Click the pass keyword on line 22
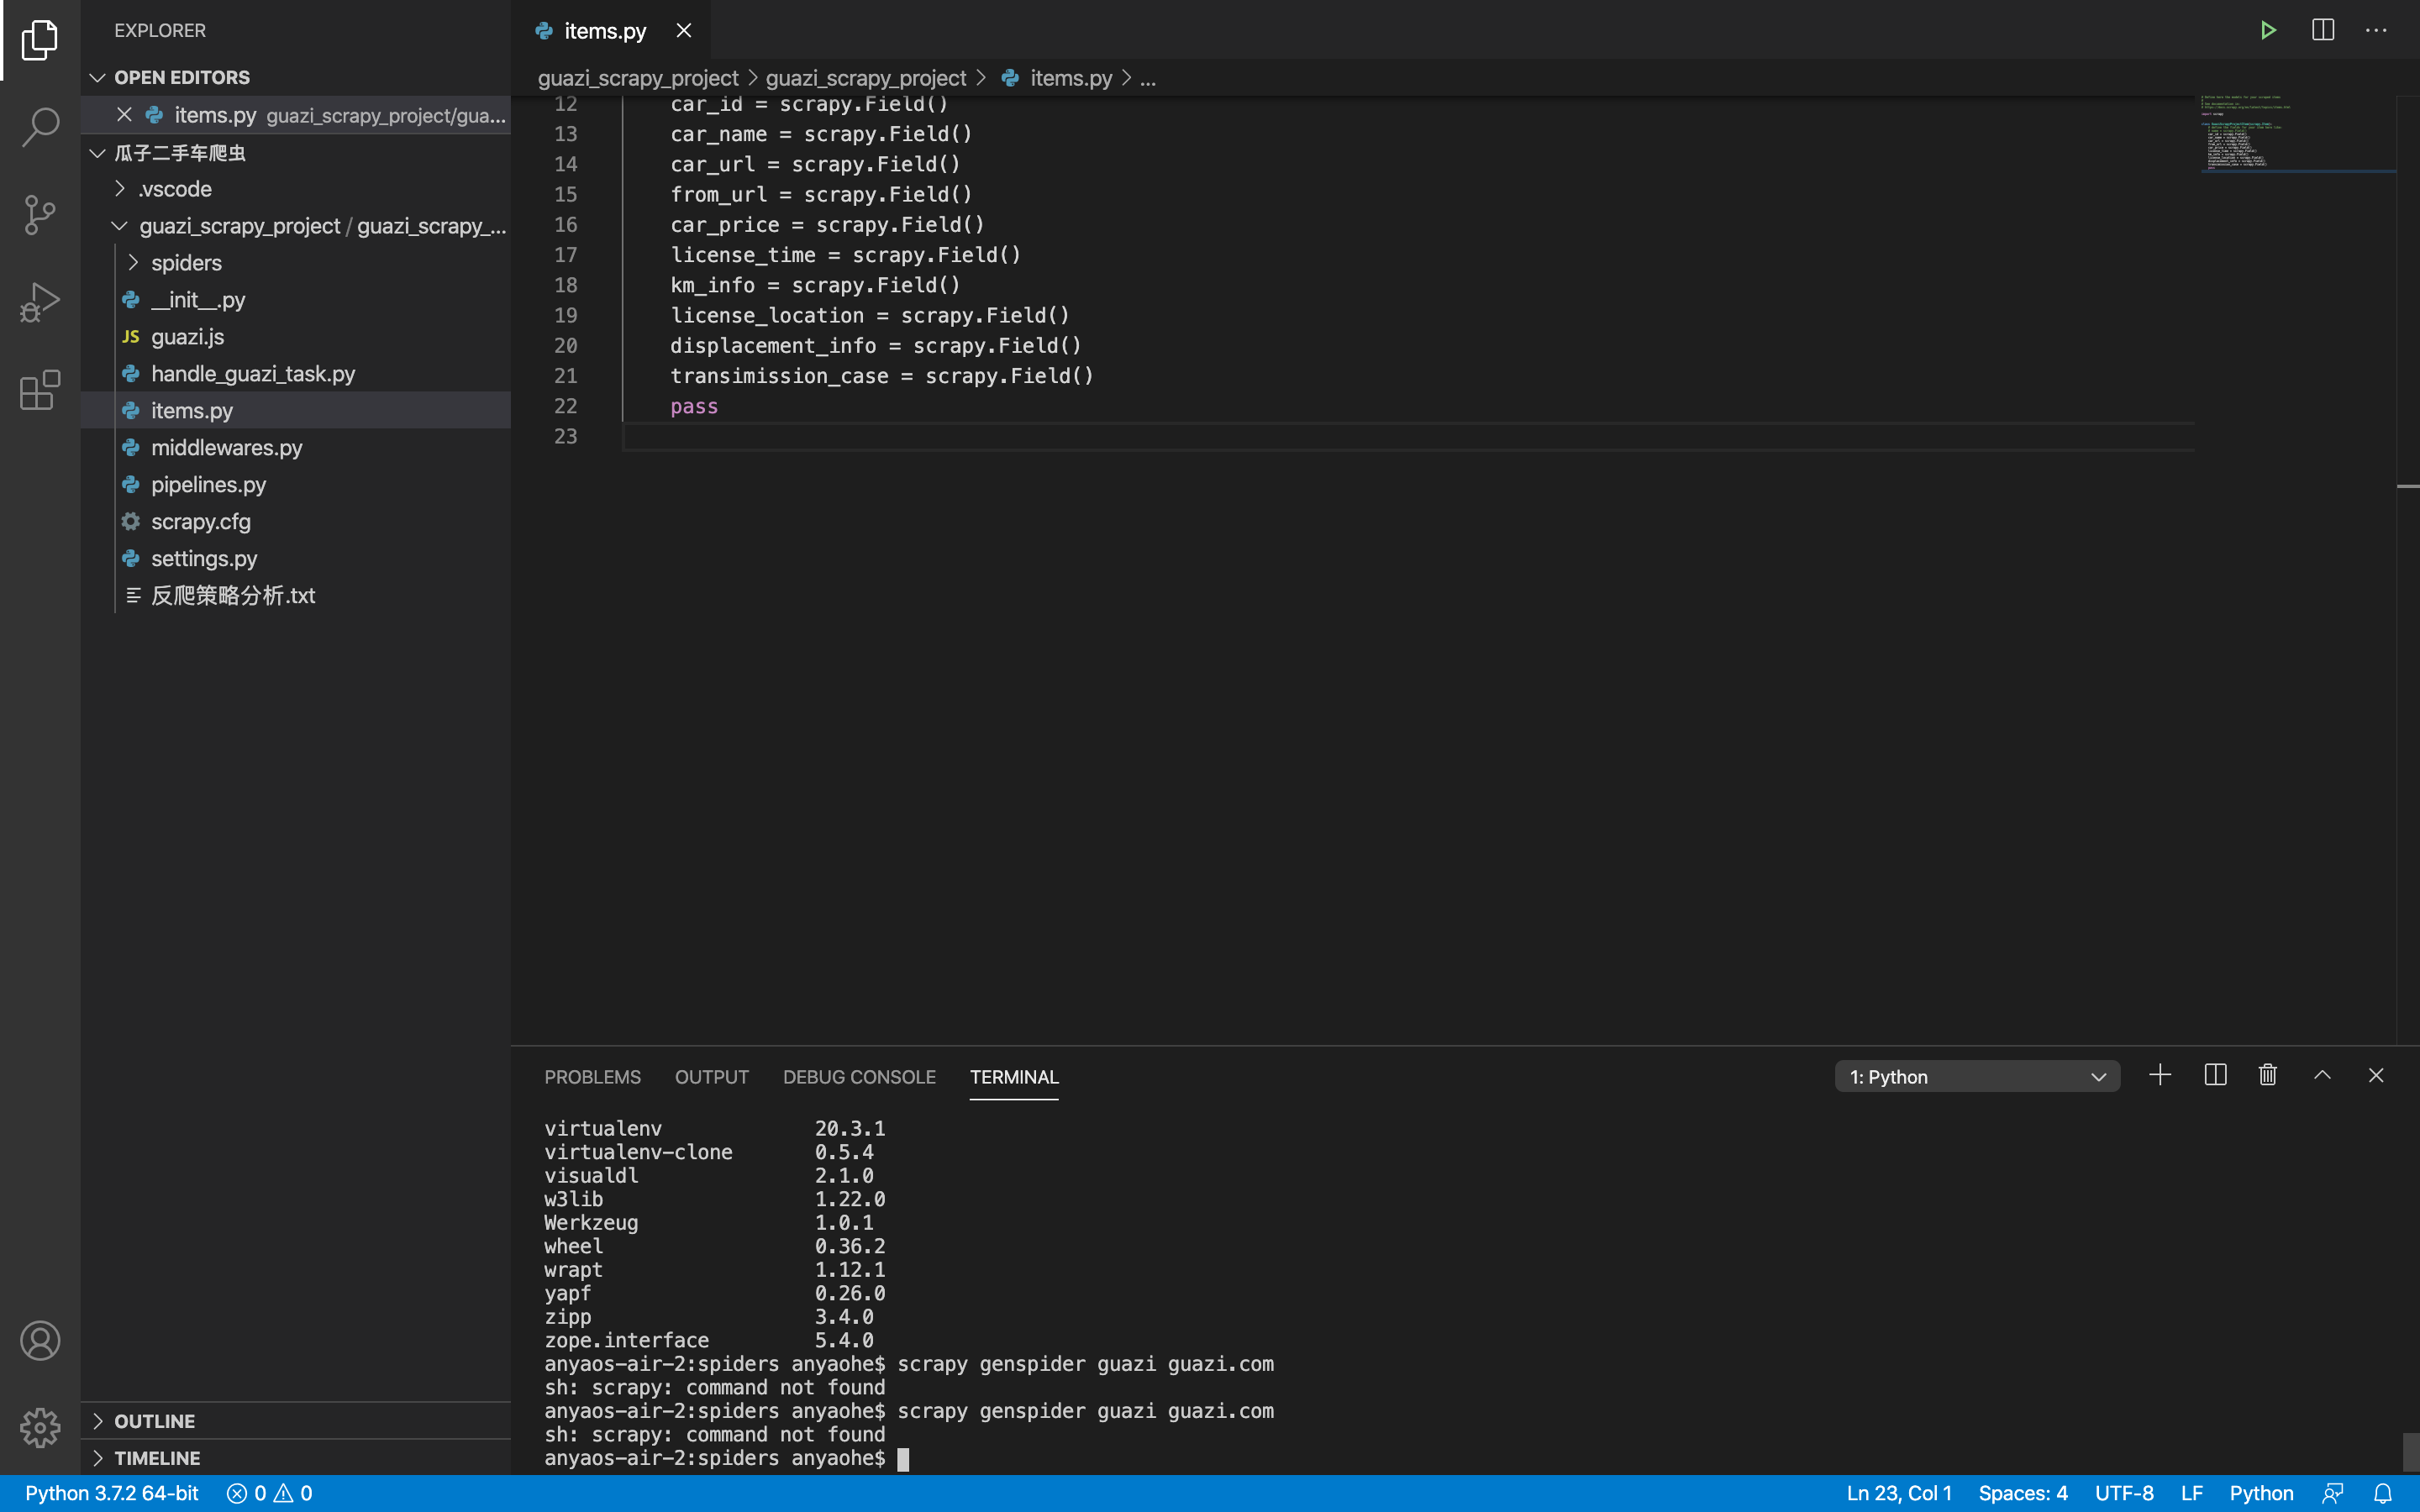Image resolution: width=2420 pixels, height=1512 pixels. (x=694, y=407)
